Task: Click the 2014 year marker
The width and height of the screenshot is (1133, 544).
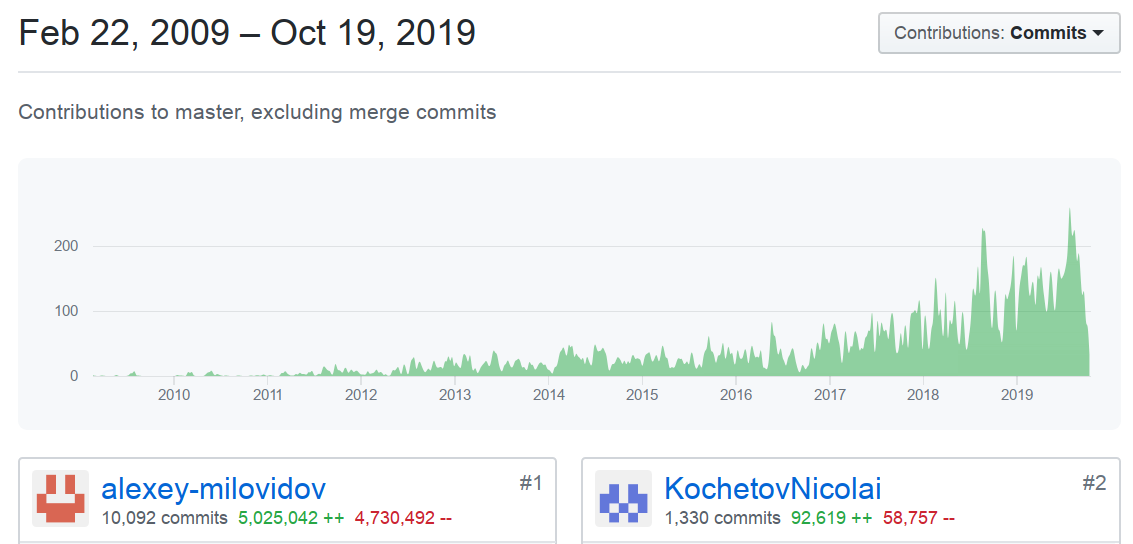Action: (548, 394)
